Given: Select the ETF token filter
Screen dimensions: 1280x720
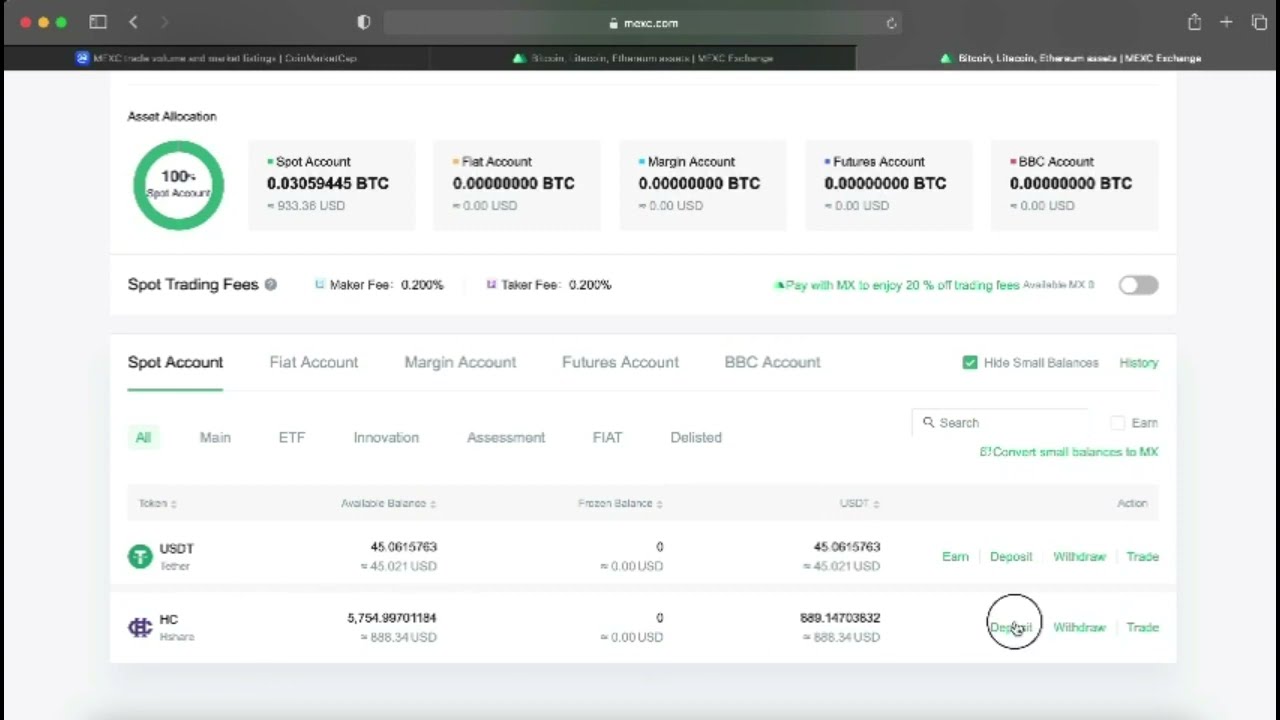Looking at the screenshot, I should point(291,438).
